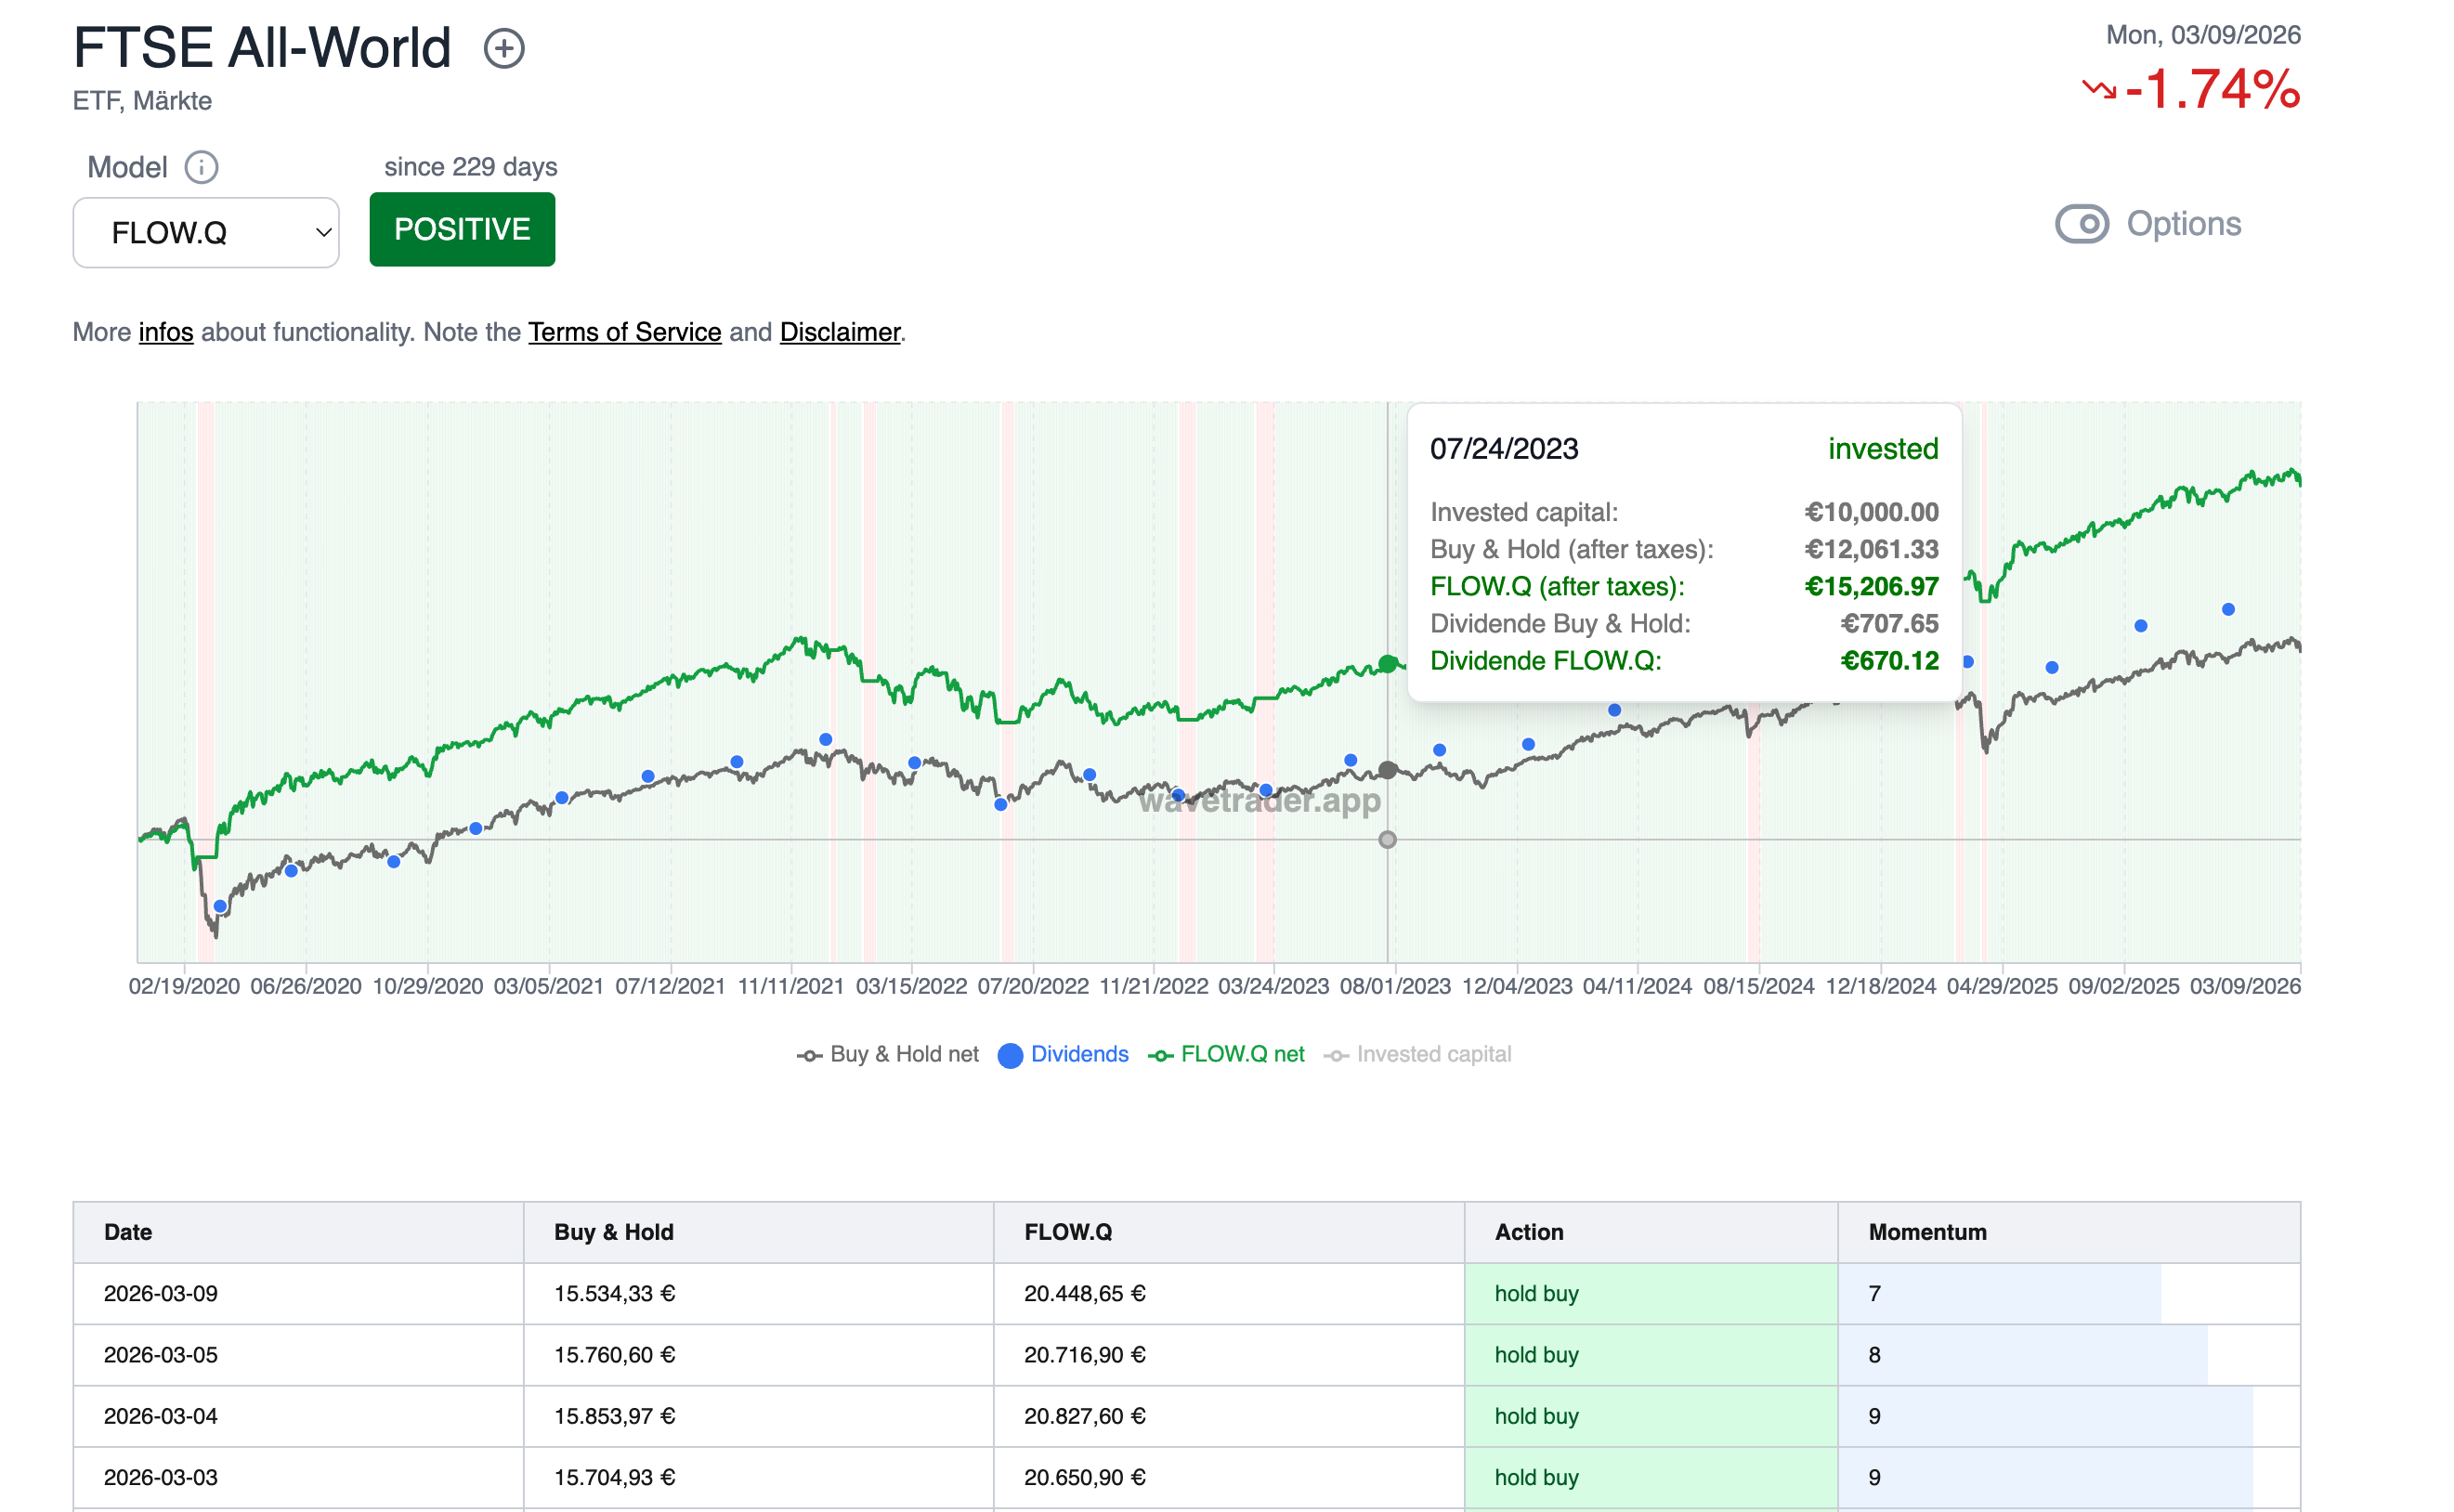Click the red downward trend arrow icon

[x=2099, y=89]
